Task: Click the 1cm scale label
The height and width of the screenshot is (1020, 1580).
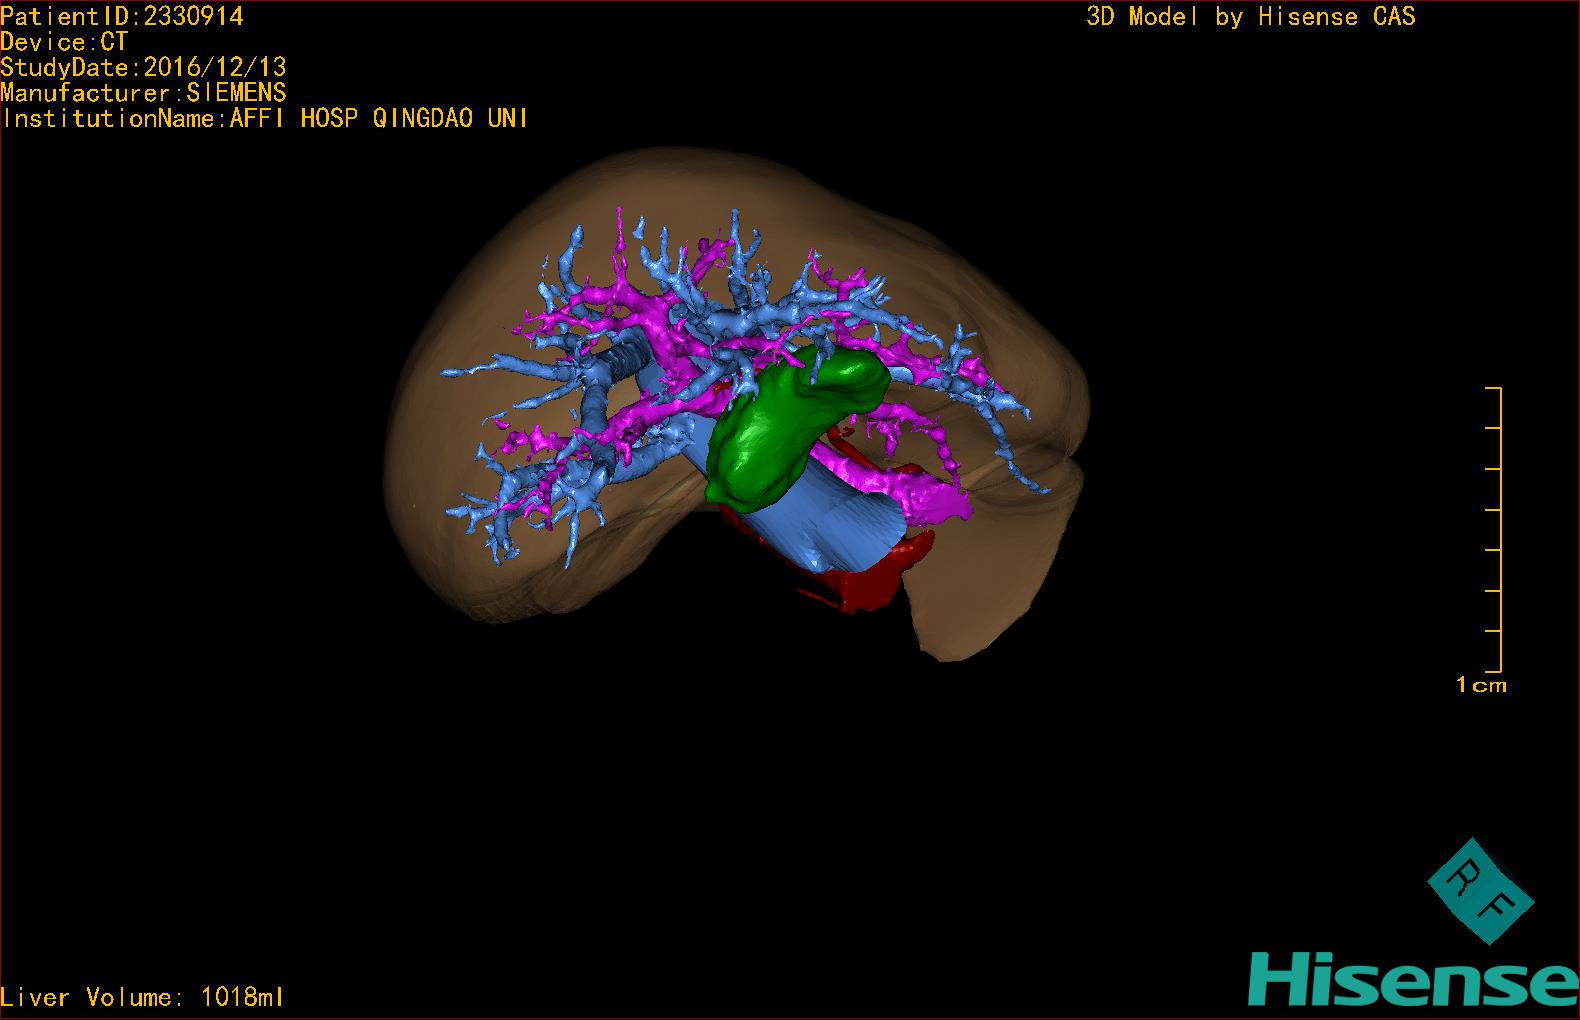Action: point(1481,685)
